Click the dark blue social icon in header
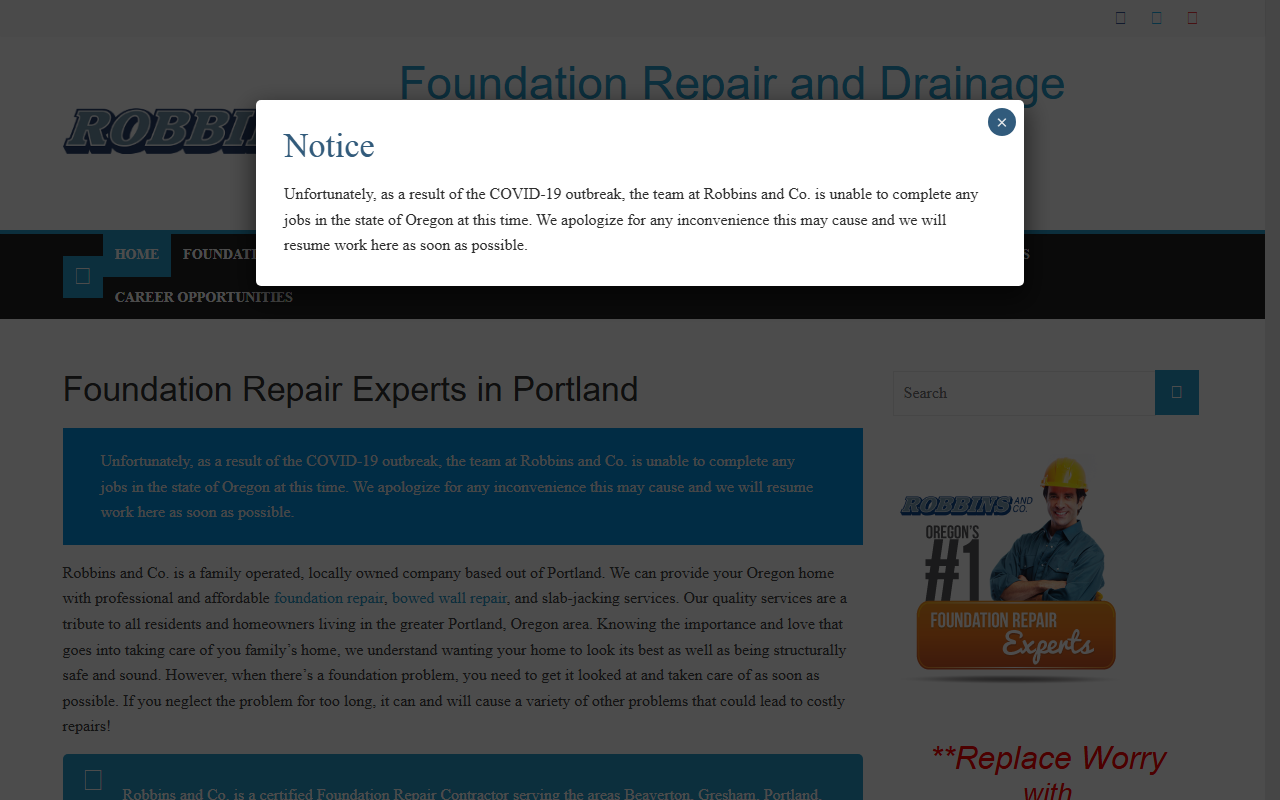Image resolution: width=1280 pixels, height=800 pixels. tap(1120, 17)
